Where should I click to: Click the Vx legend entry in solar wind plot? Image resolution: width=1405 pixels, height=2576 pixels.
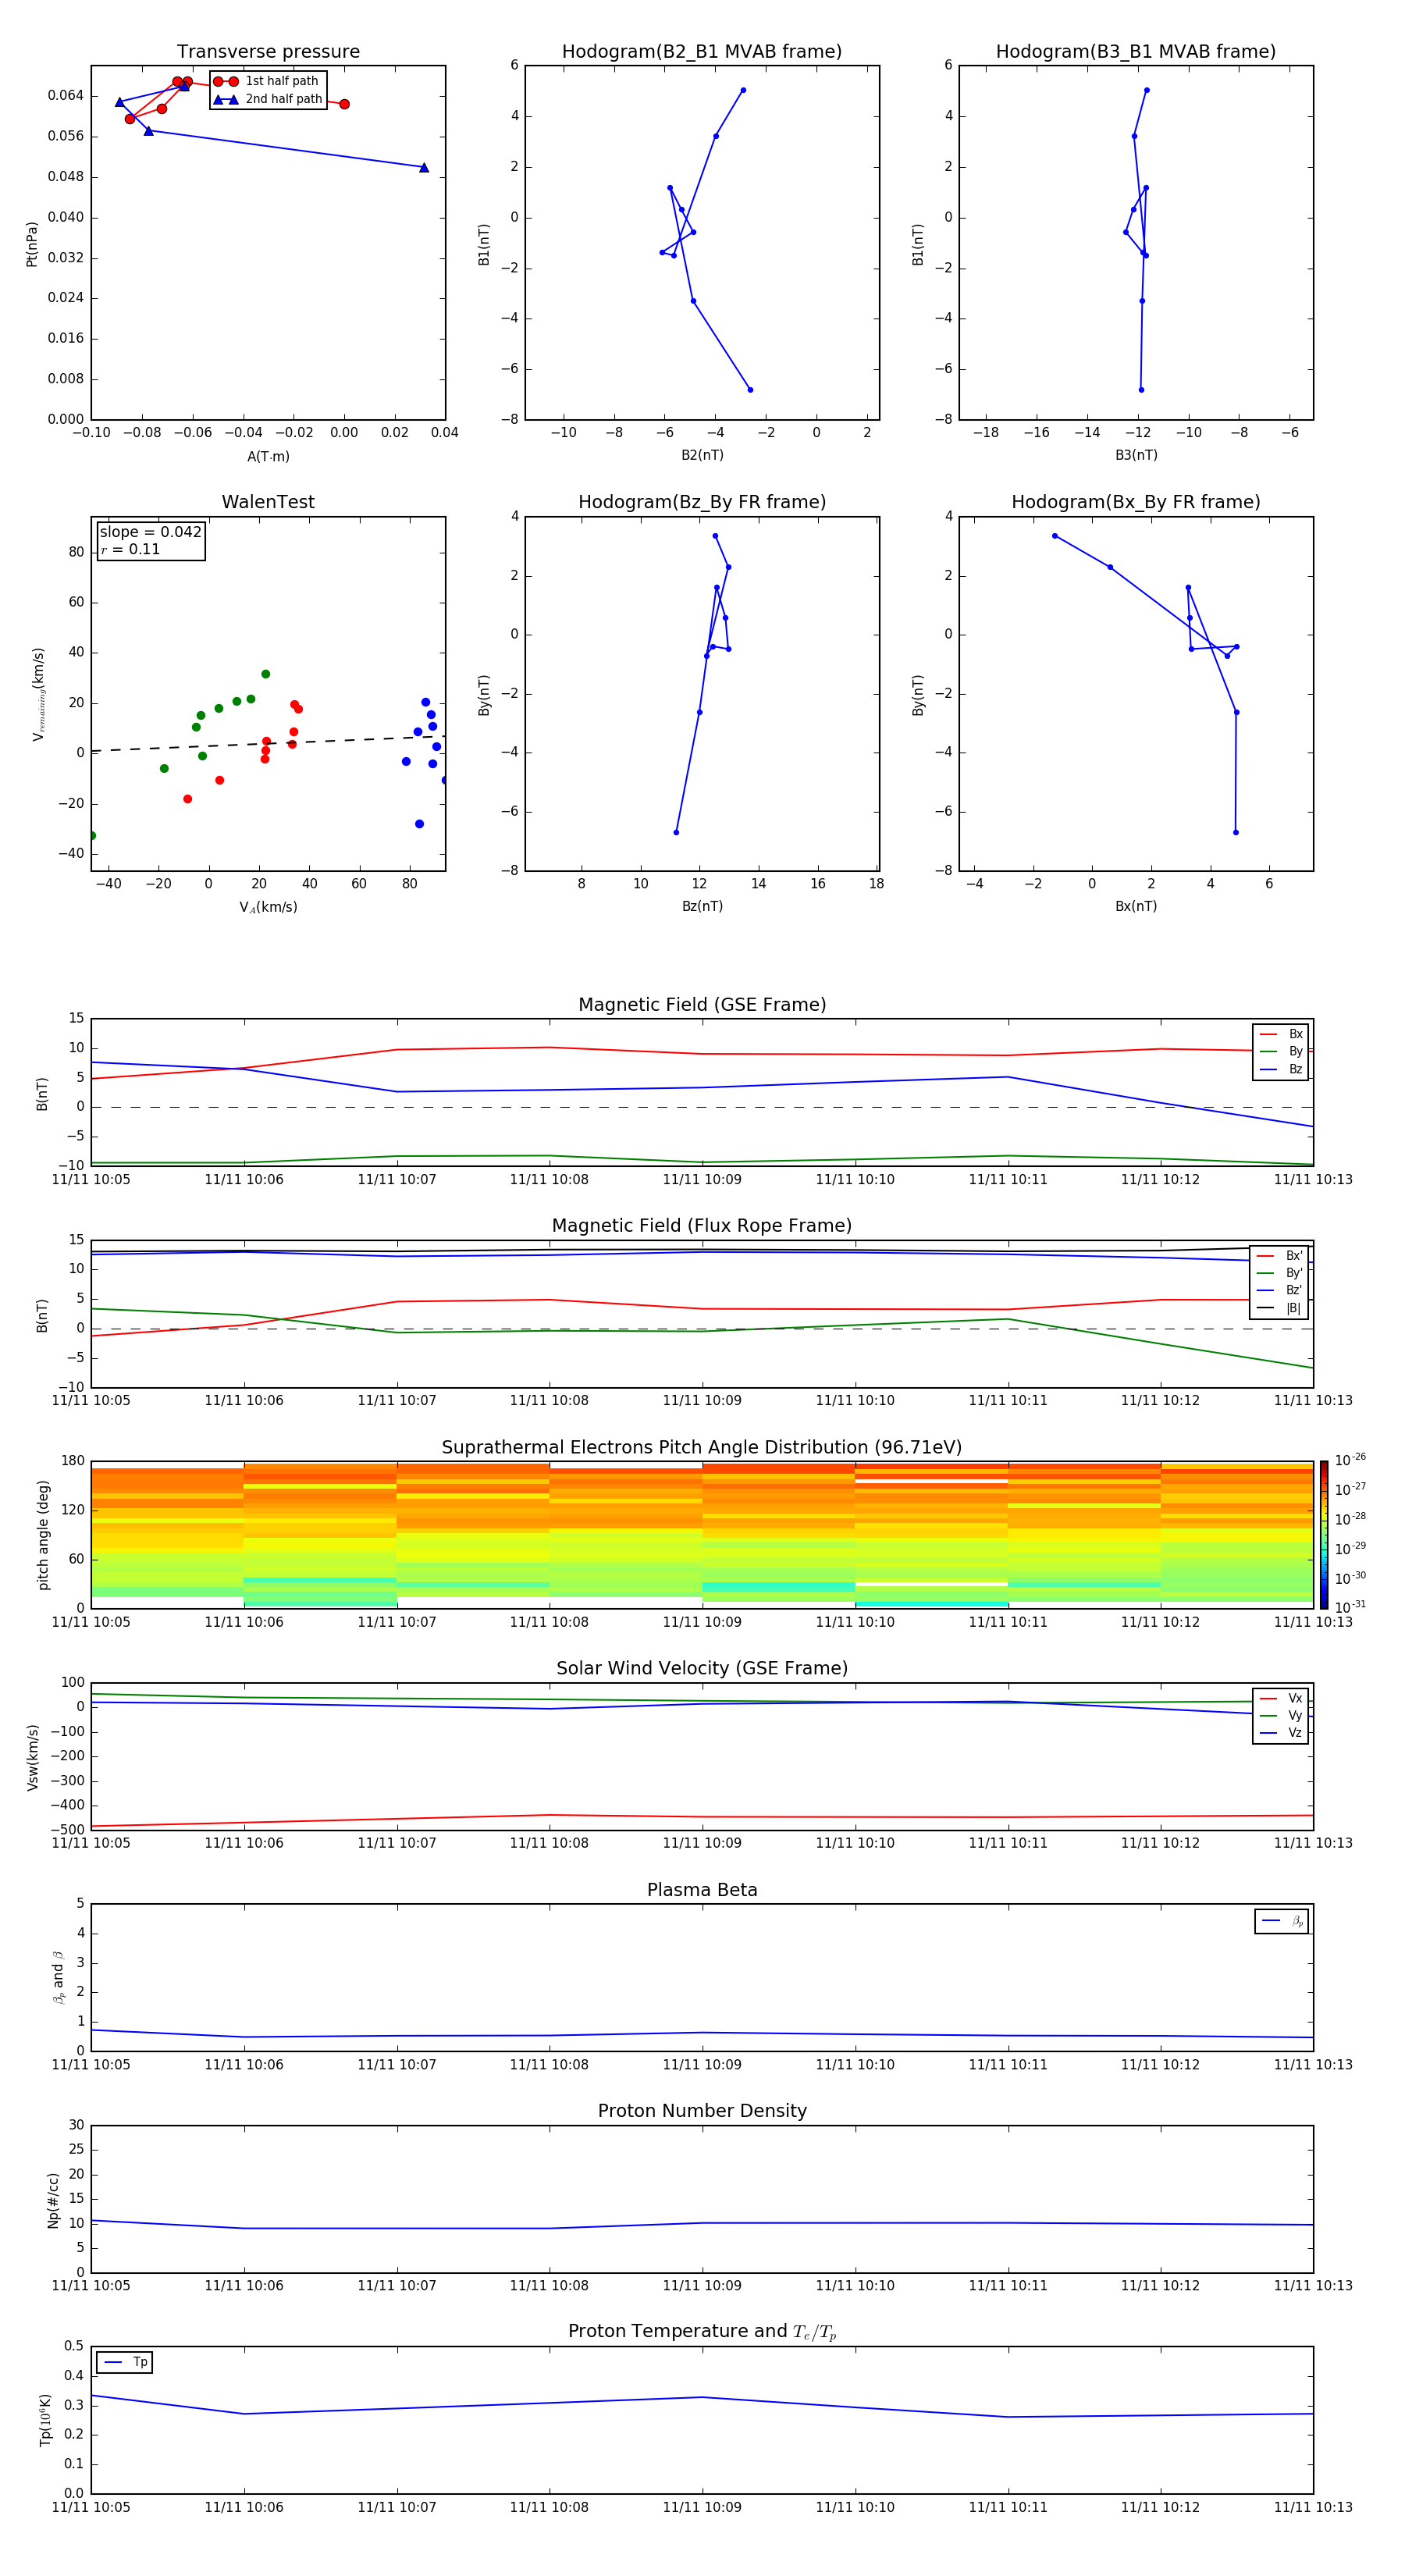coord(1281,1698)
